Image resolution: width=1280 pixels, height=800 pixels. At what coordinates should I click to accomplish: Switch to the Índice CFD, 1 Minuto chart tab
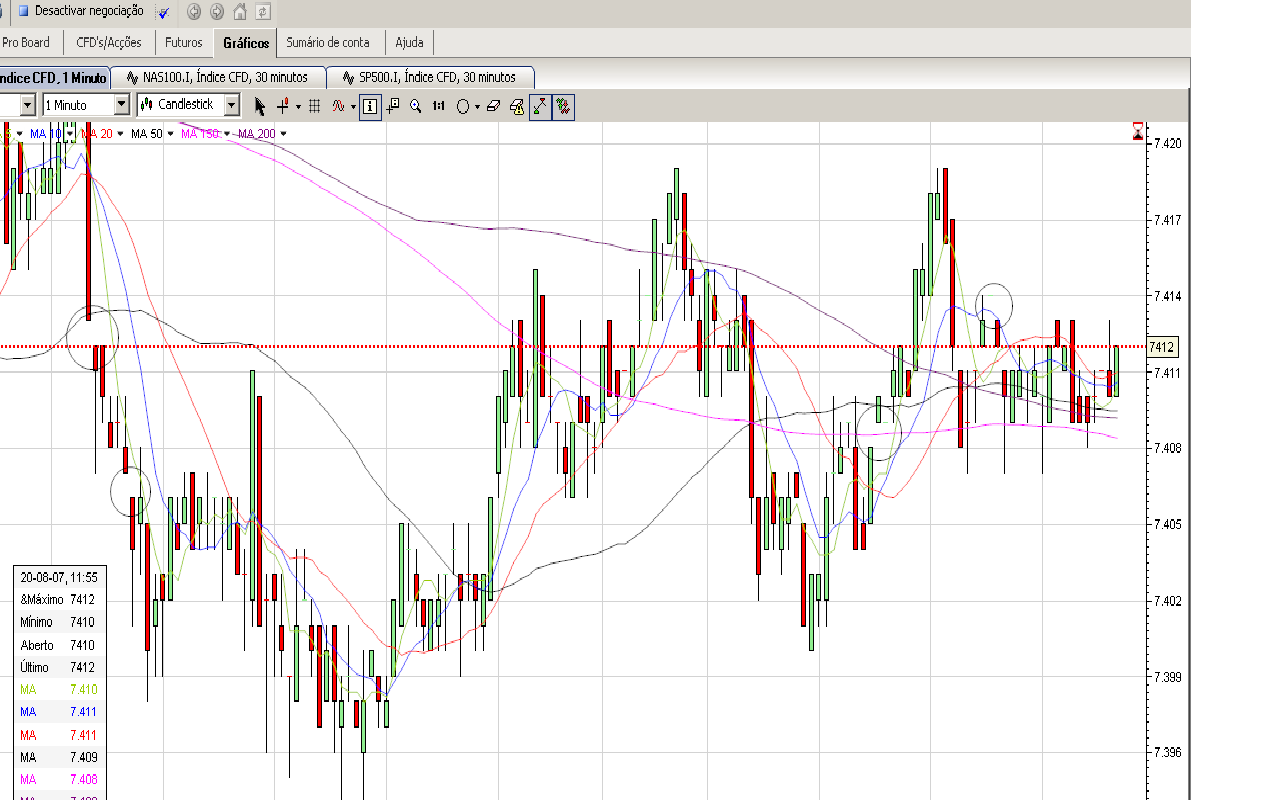[54, 77]
